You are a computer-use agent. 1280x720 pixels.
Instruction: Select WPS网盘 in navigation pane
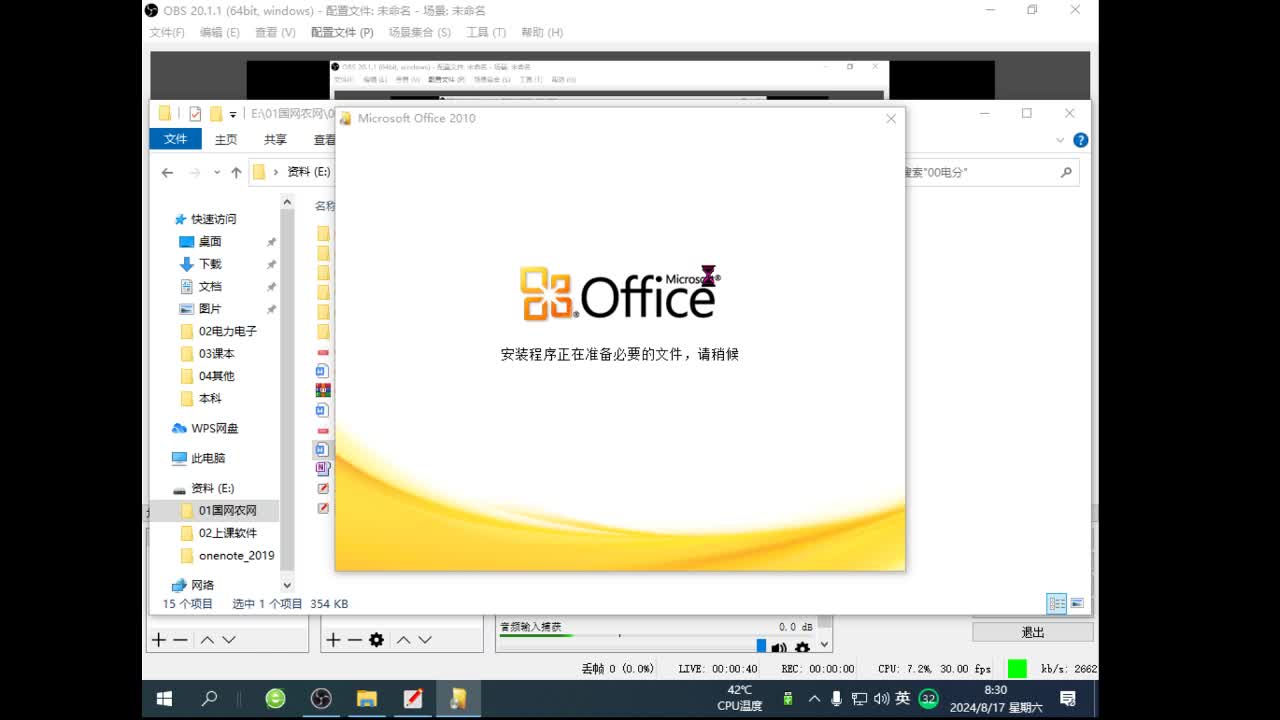214,428
